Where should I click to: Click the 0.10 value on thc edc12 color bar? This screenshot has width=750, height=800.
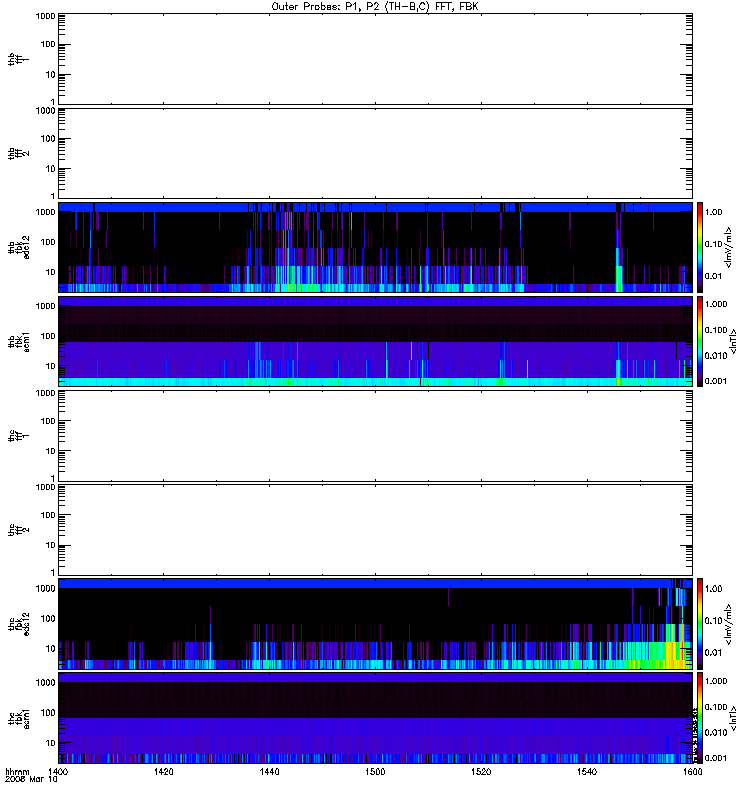(x=713, y=620)
